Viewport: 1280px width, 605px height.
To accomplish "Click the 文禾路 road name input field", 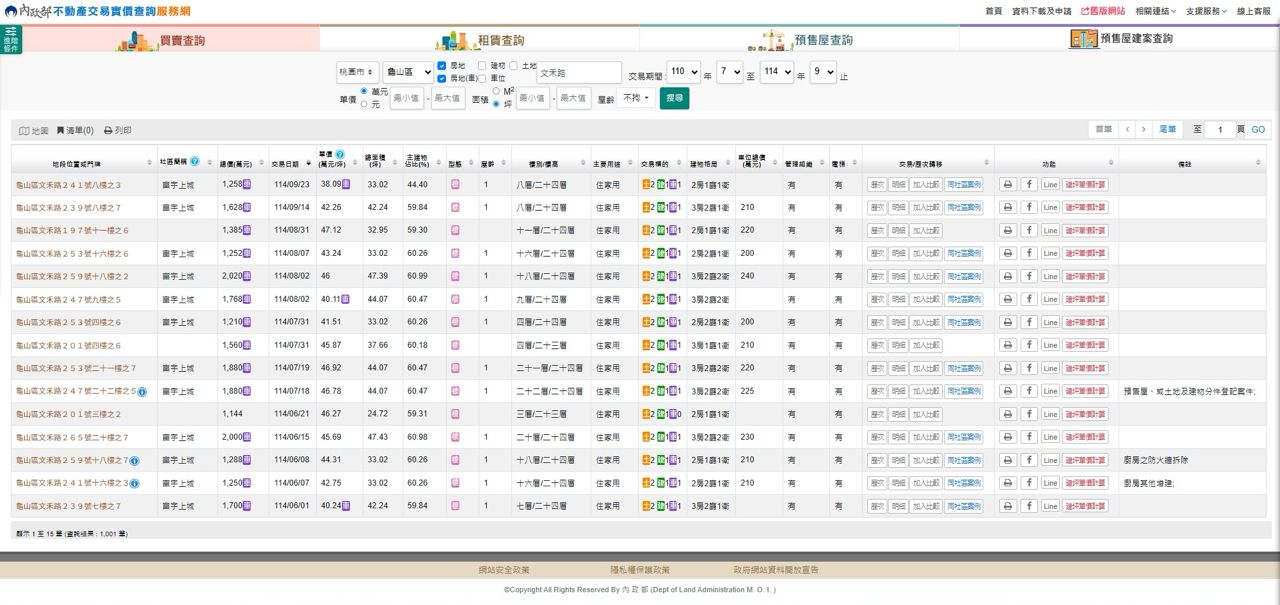I will tap(578, 73).
